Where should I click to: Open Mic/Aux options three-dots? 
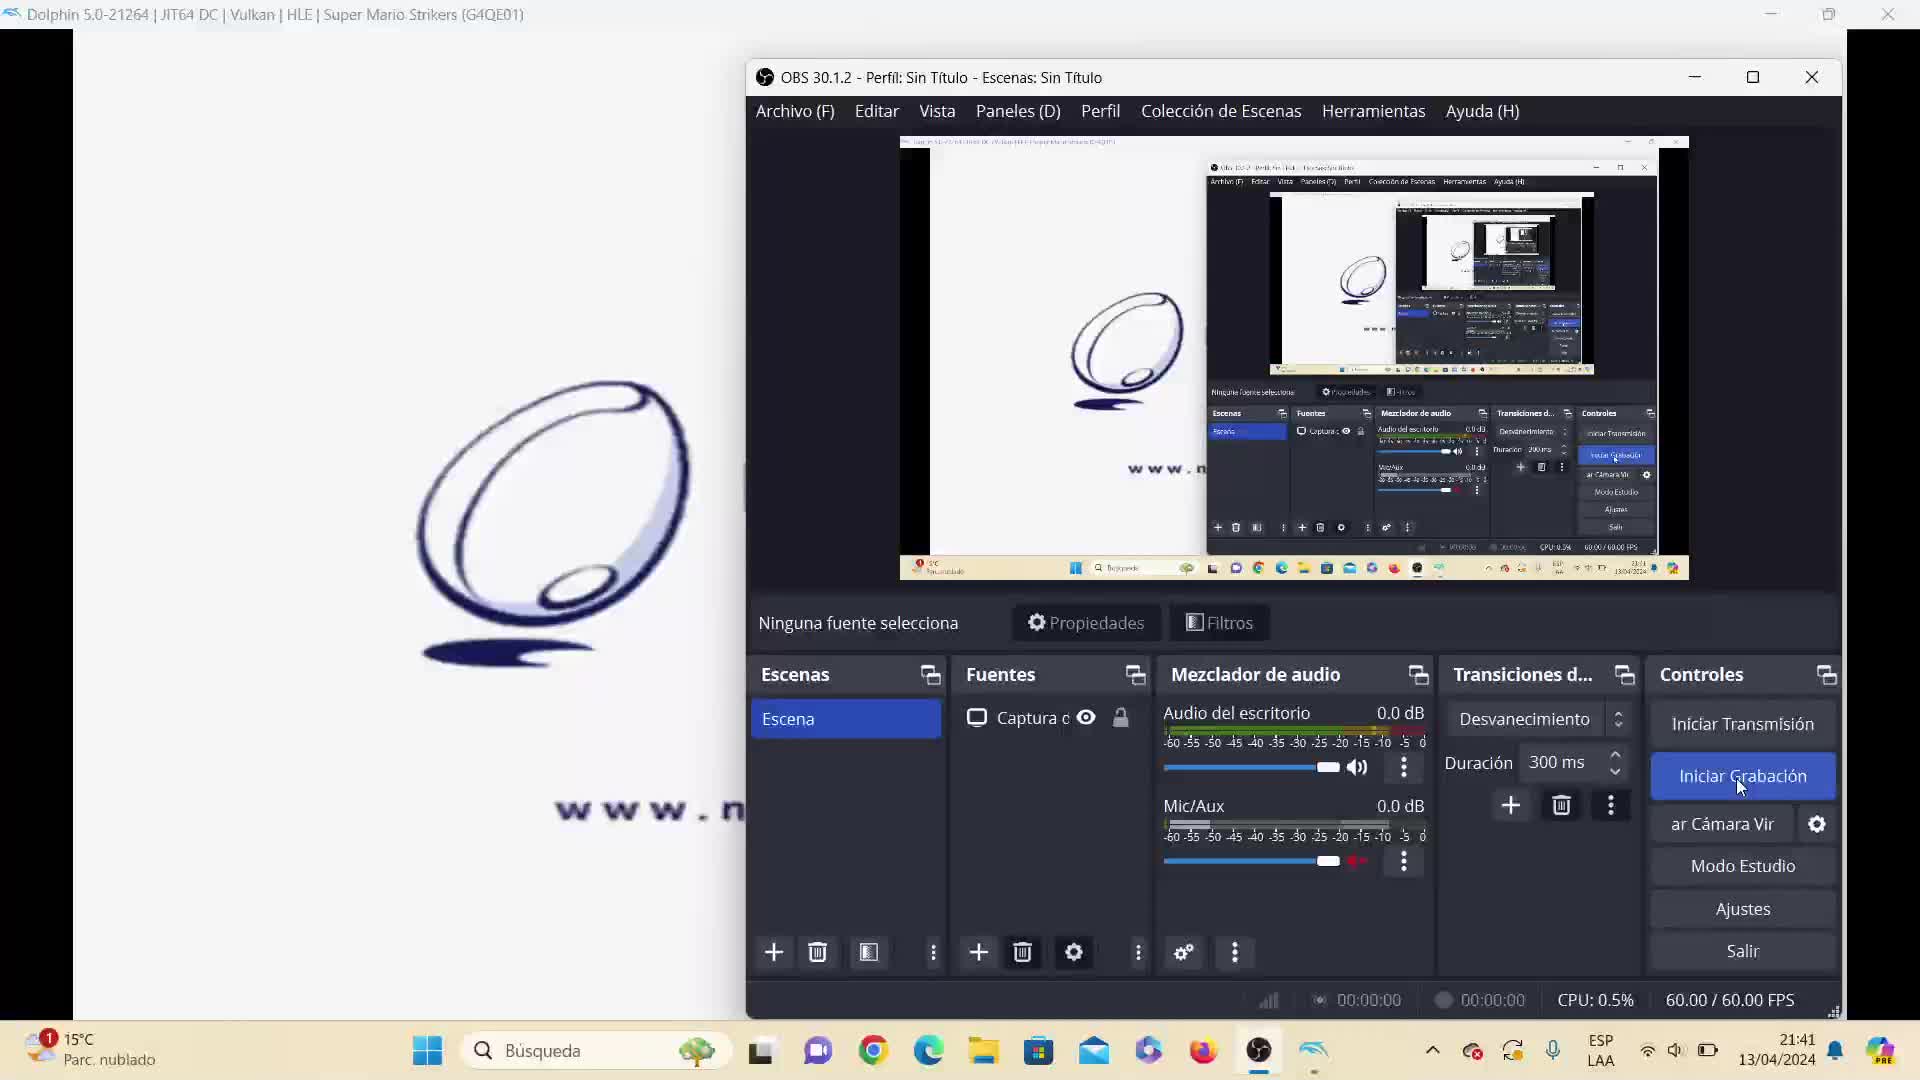pyautogui.click(x=1404, y=861)
